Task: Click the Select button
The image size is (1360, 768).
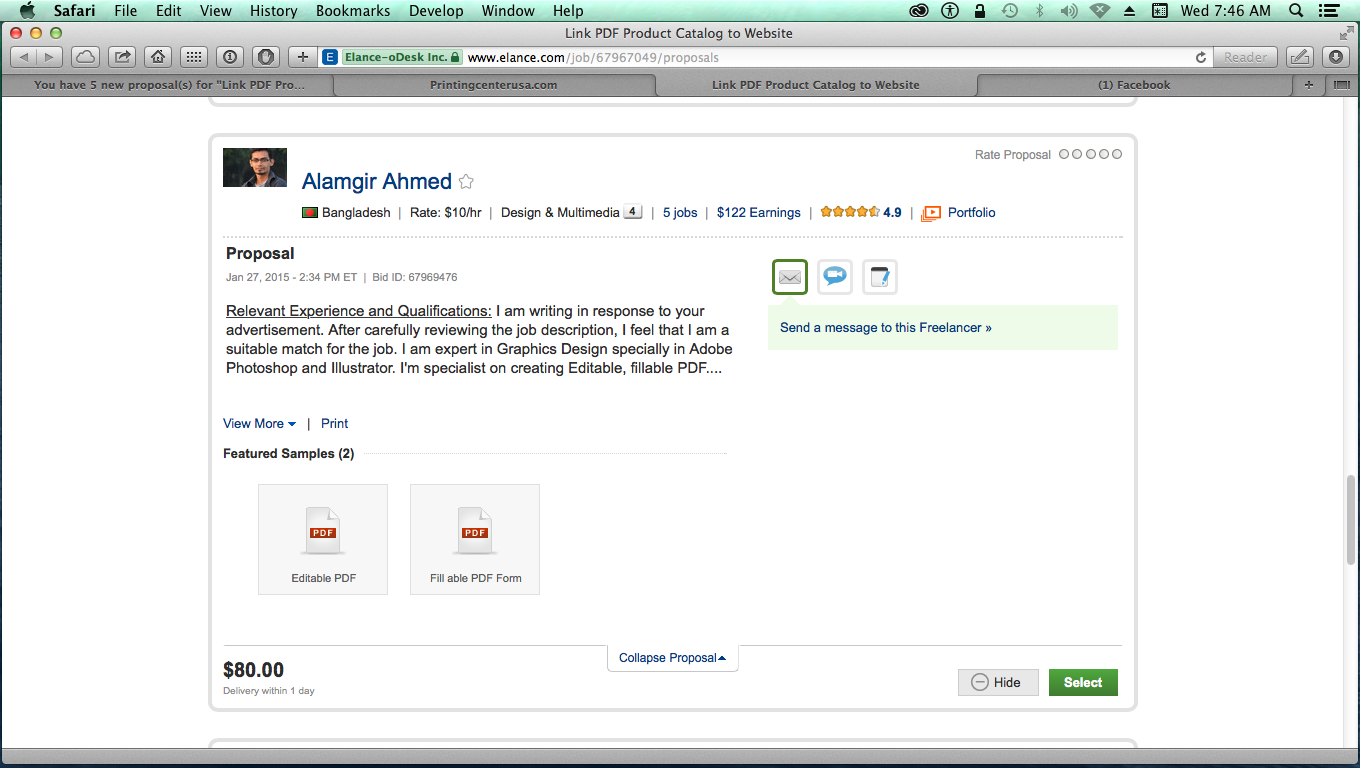Action: tap(1083, 683)
